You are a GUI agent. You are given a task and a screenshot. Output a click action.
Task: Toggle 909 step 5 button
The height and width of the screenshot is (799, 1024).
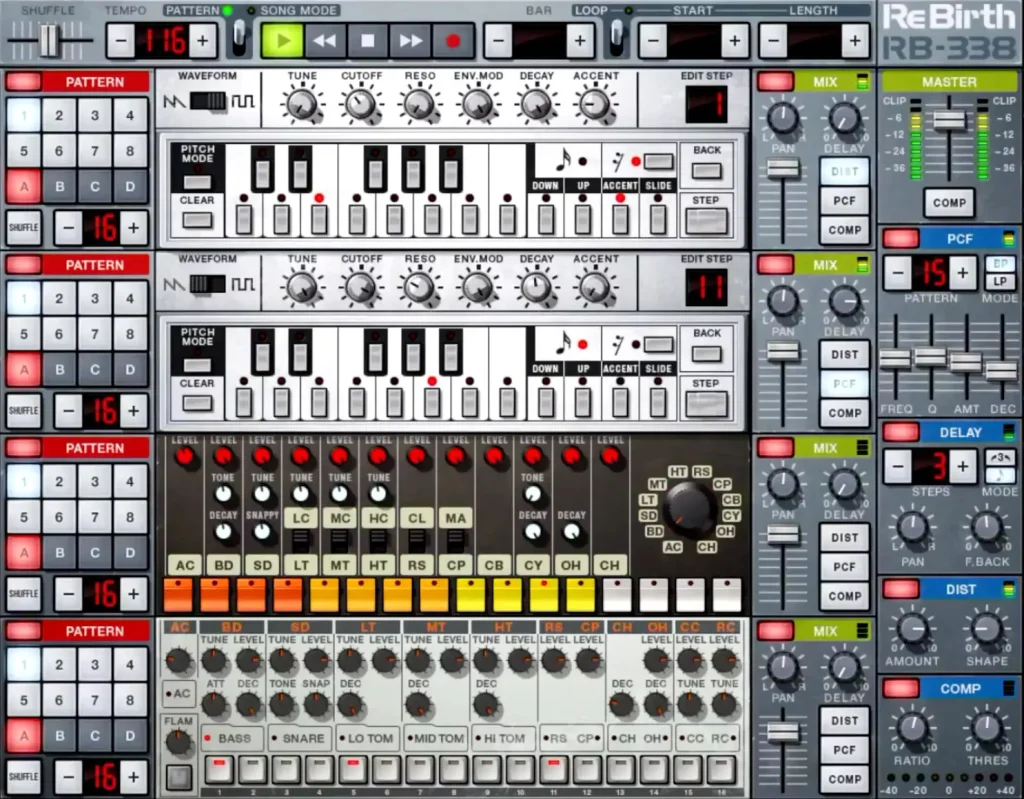pyautogui.click(x=353, y=770)
